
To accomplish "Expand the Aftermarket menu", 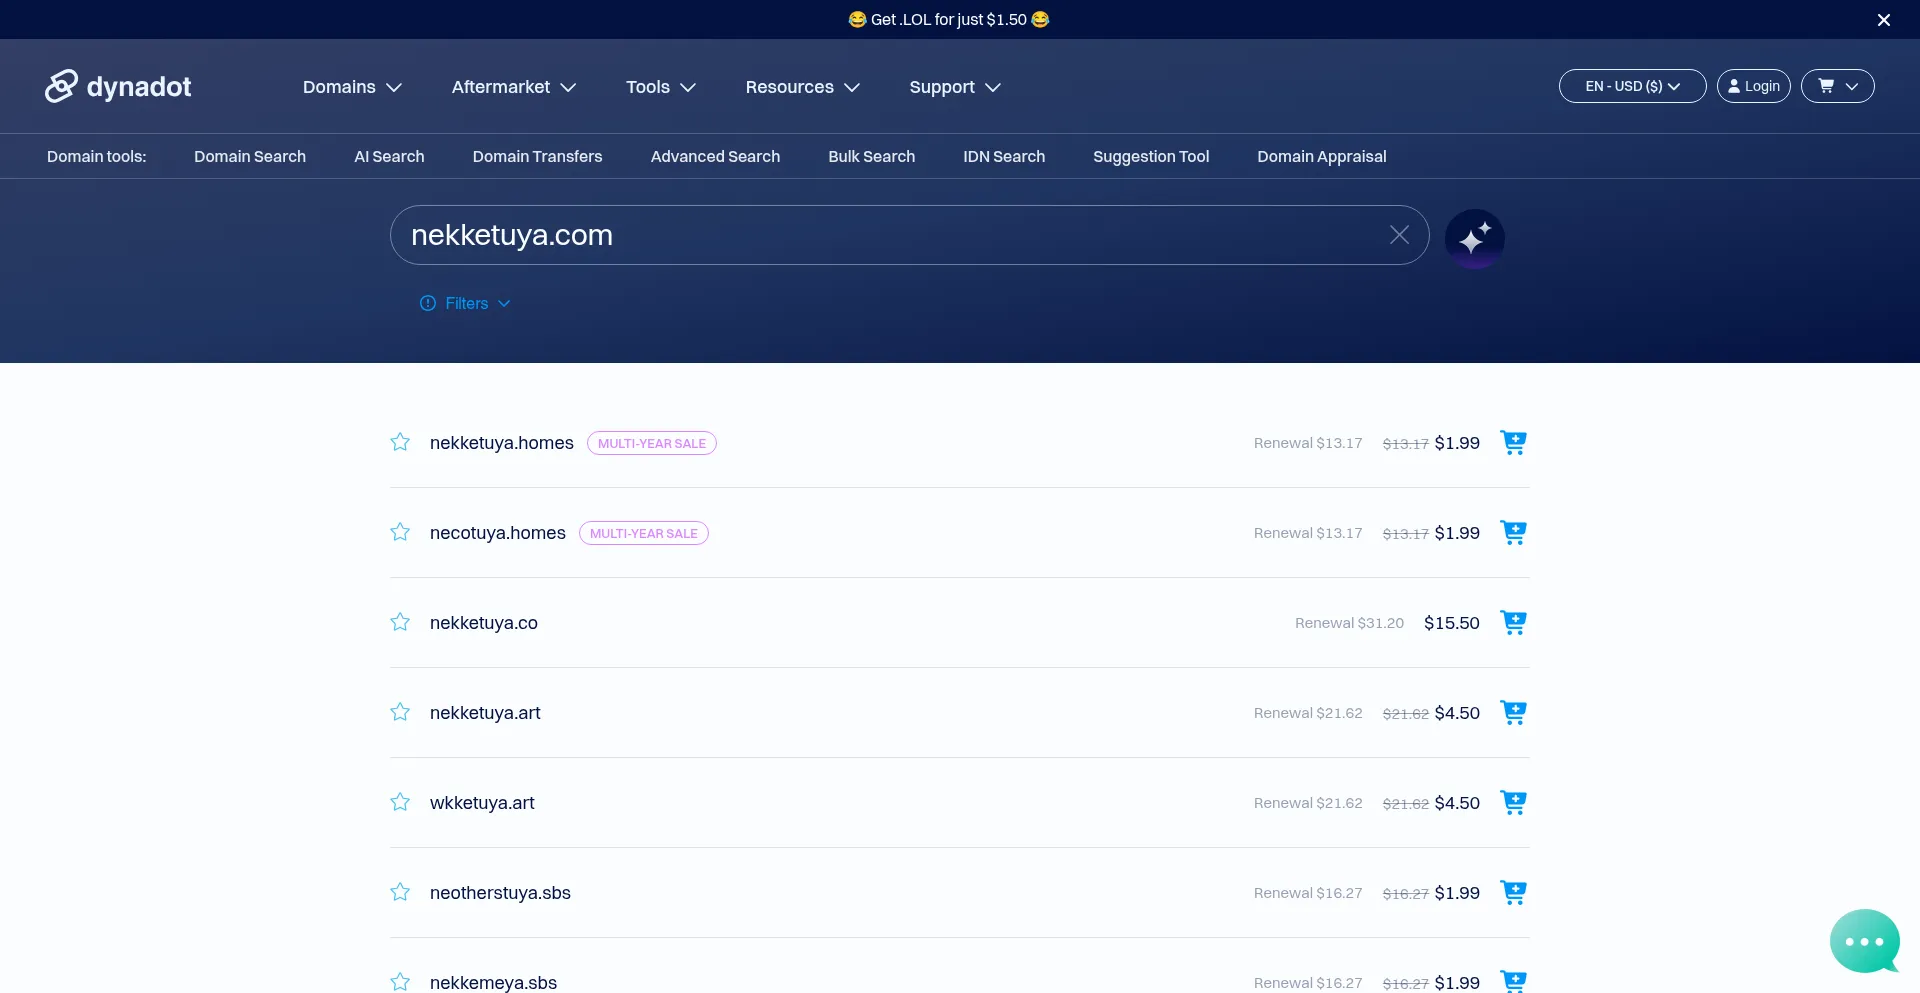I will tap(514, 87).
